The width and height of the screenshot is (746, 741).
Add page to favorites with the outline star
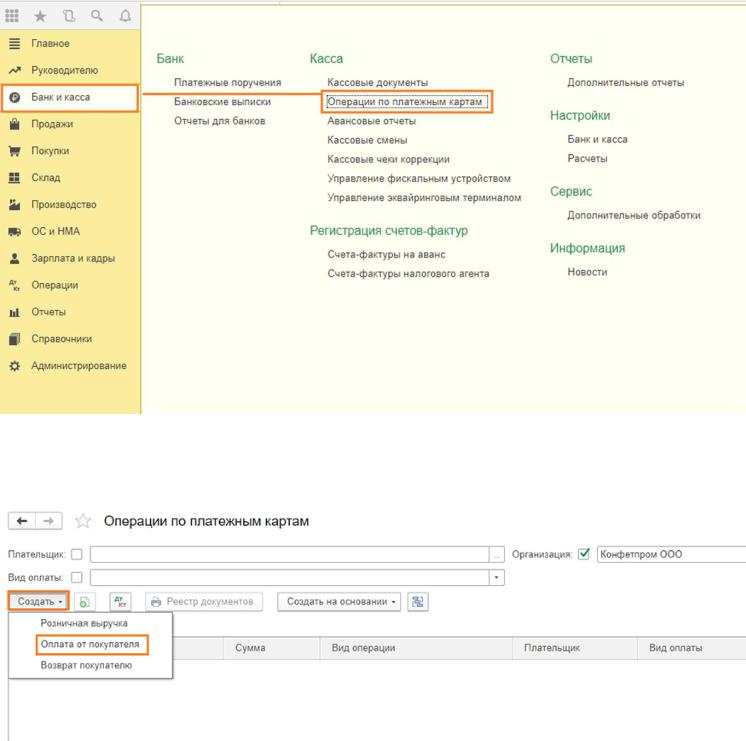click(x=83, y=522)
